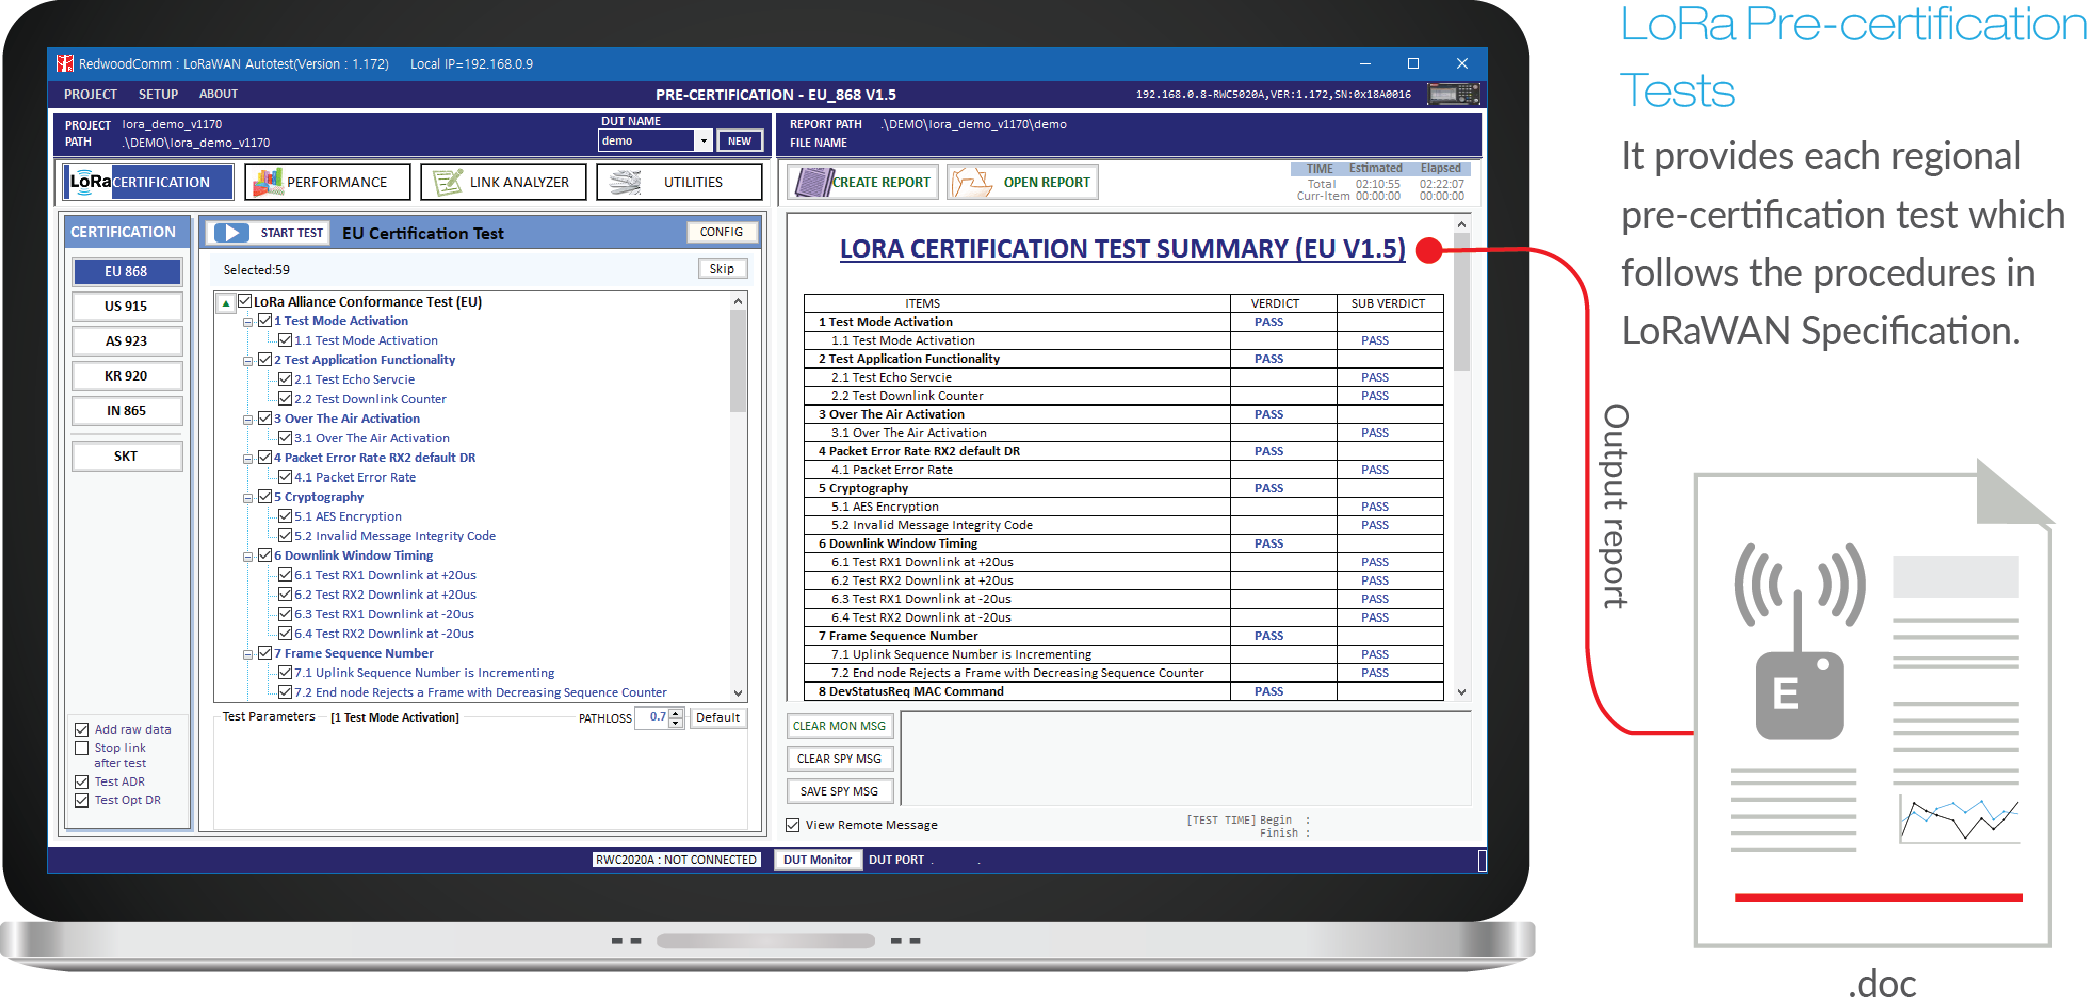Click the Open Report folder icon

click(x=970, y=182)
